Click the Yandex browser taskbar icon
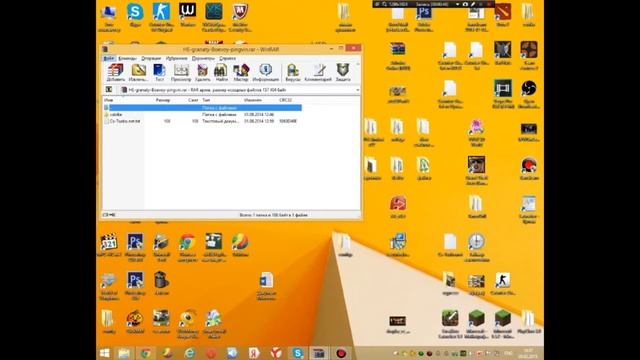The height and width of the screenshot is (360, 640). [276, 353]
